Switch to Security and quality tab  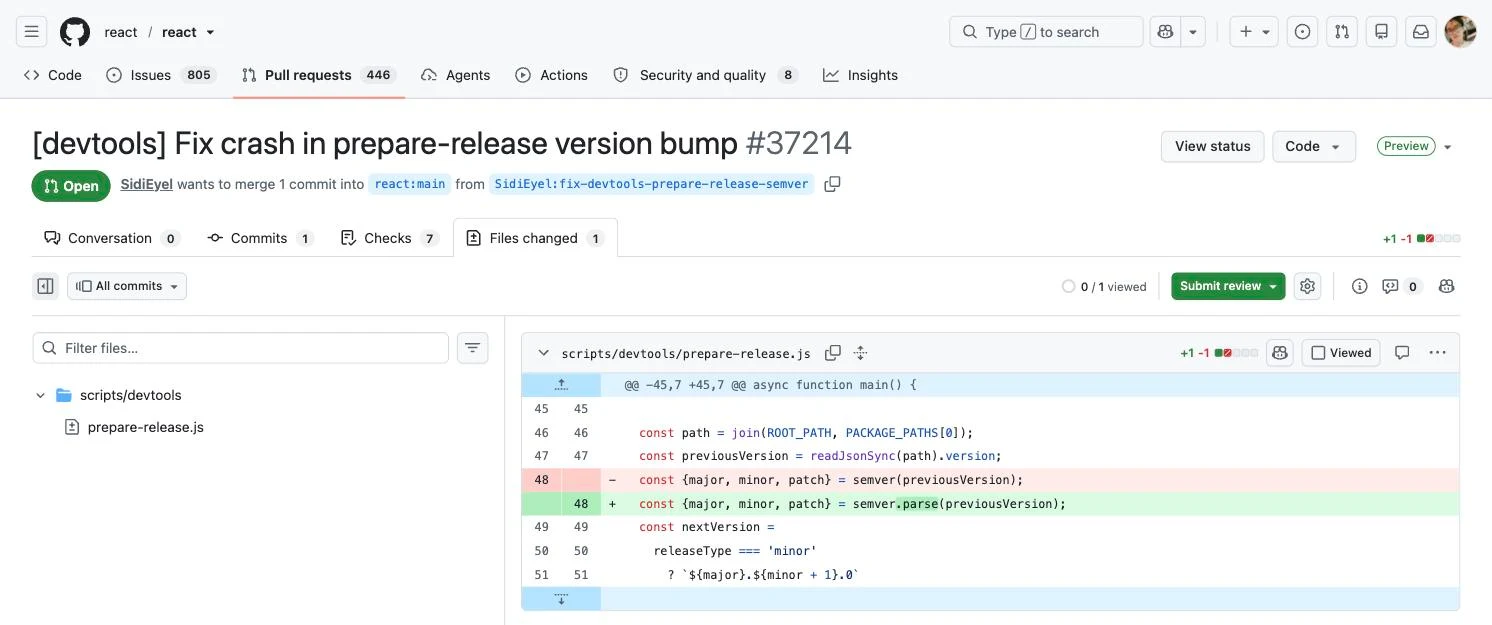click(x=706, y=75)
